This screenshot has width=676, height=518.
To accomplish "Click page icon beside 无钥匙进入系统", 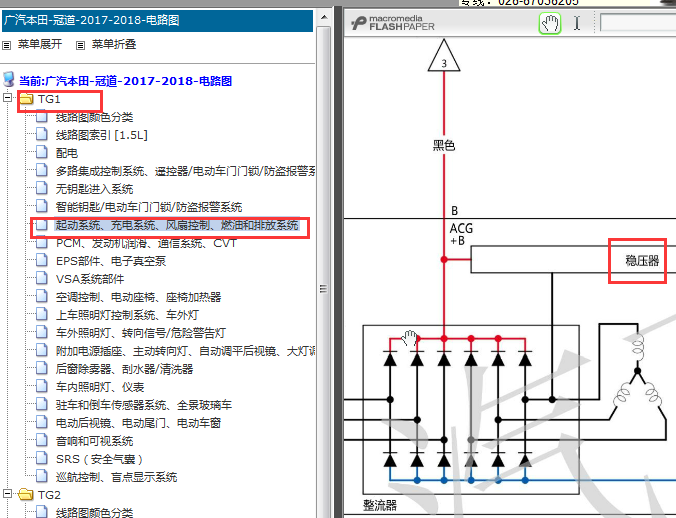I will pyautogui.click(x=42, y=188).
